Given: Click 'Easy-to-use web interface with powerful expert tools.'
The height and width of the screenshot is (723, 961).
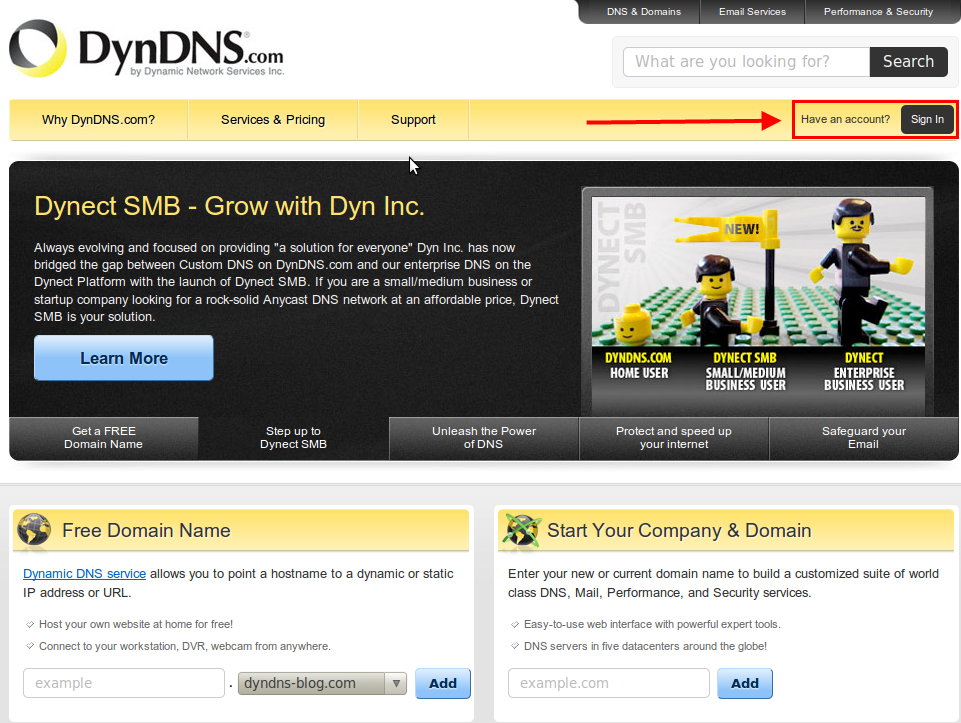Looking at the screenshot, I should coord(652,624).
